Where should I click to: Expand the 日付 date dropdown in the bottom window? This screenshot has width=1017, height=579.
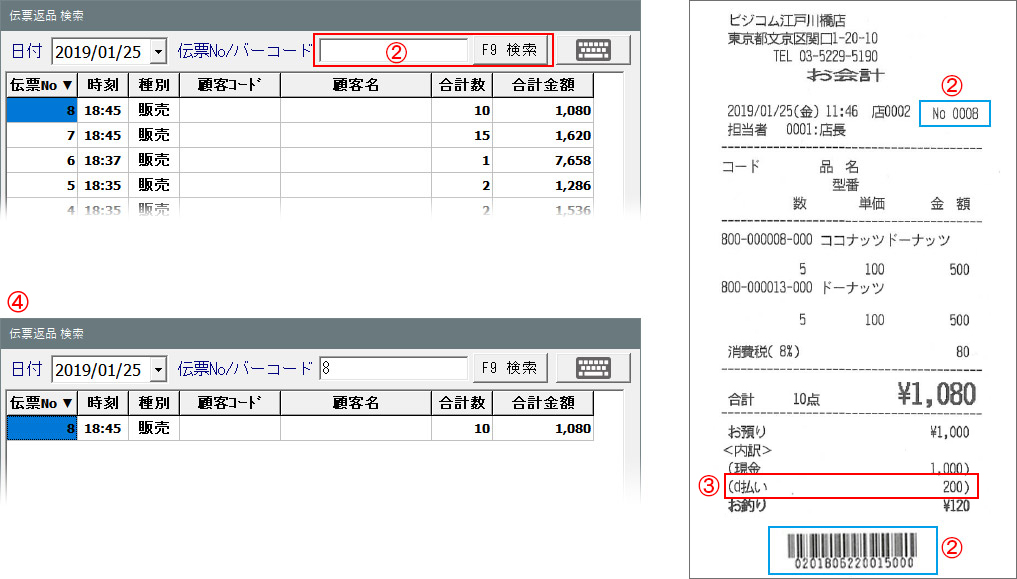[158, 369]
